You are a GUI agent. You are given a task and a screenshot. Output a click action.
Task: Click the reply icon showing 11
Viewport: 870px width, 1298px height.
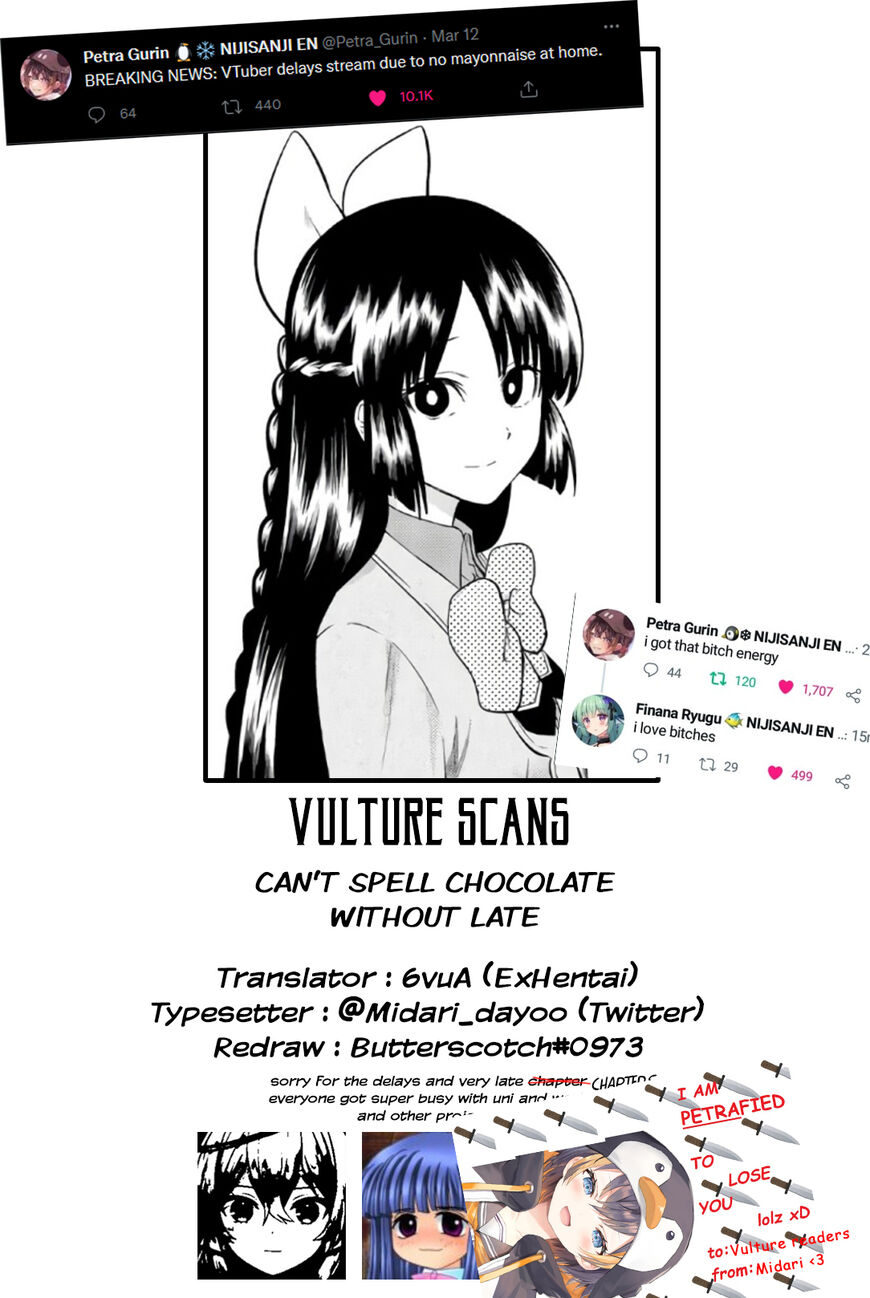[641, 756]
